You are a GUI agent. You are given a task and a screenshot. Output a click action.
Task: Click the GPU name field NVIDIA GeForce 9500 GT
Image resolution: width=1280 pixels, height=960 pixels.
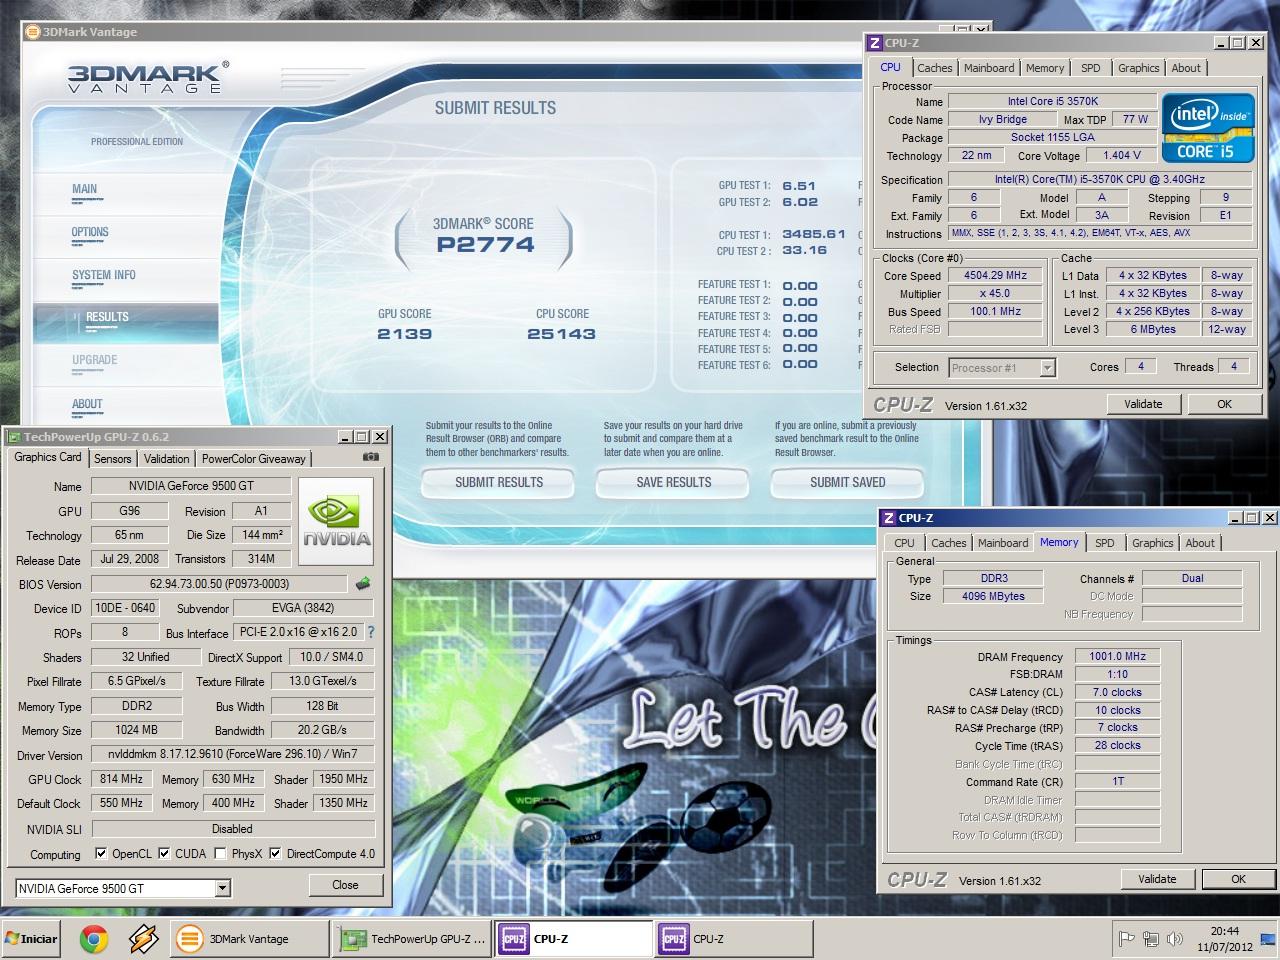pyautogui.click(x=191, y=486)
